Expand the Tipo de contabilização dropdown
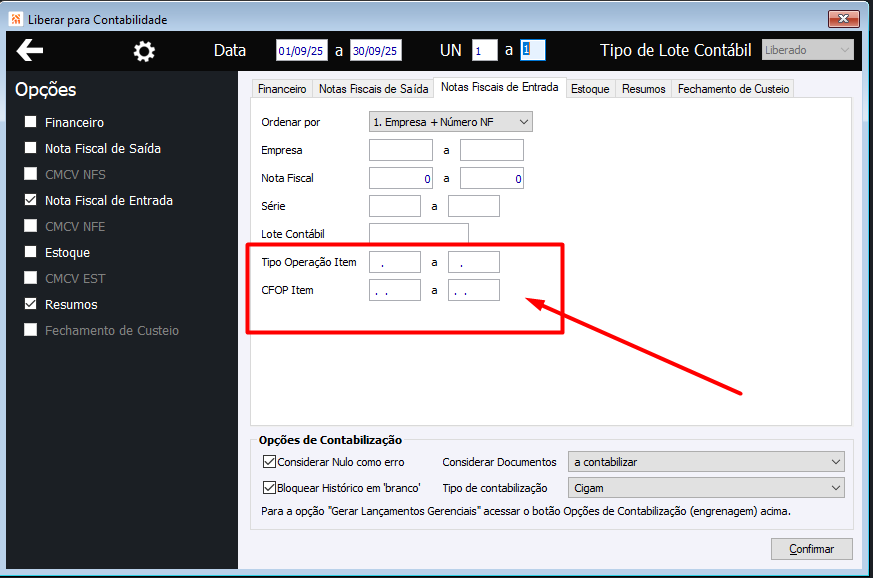Image resolution: width=873 pixels, height=578 pixels. click(706, 488)
